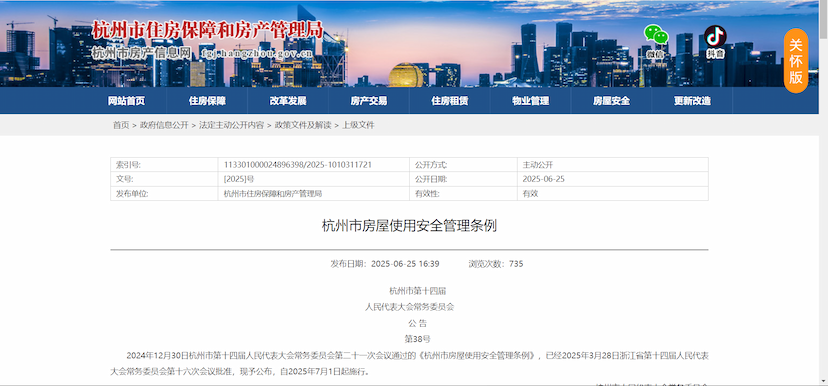Screen dimensions: 828x386
Task: Go to 政府信息公开 in the breadcrumb
Action: click(164, 125)
